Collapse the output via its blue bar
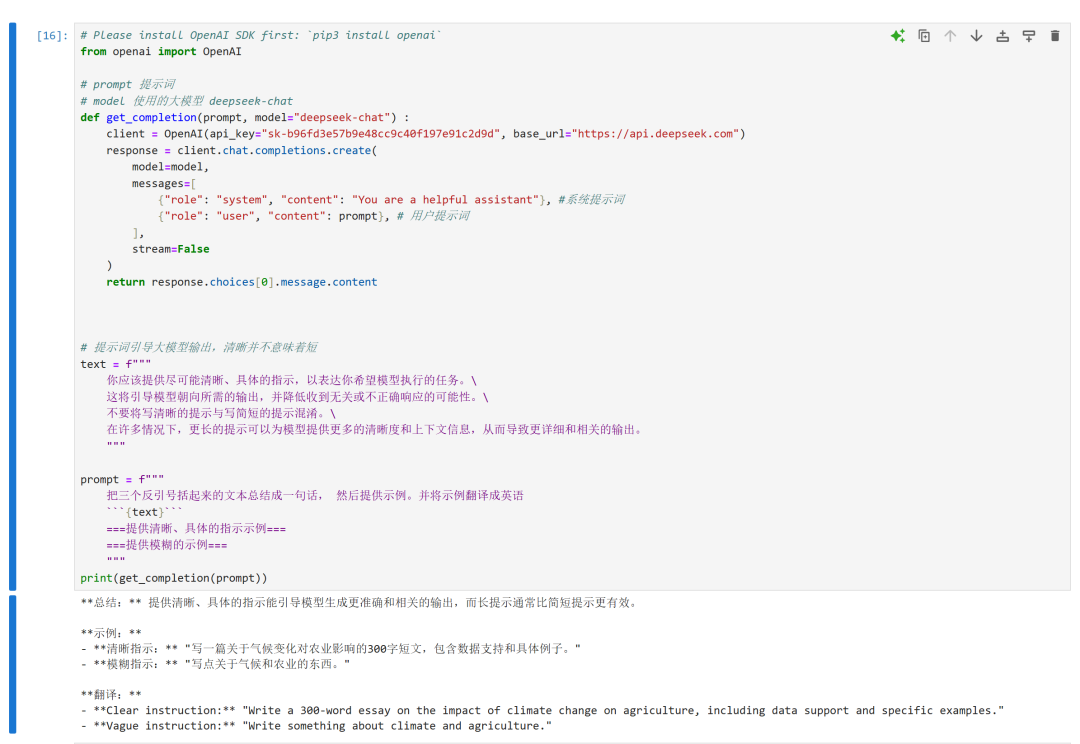Screen dimensions: 1080x744 tap(12, 664)
